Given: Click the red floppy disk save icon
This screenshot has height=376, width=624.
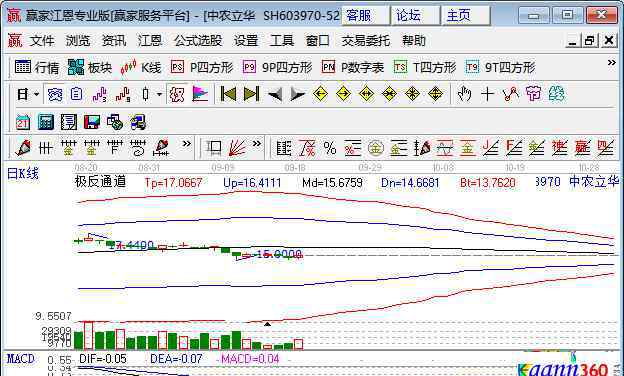Looking at the screenshot, I should (x=92, y=122).
